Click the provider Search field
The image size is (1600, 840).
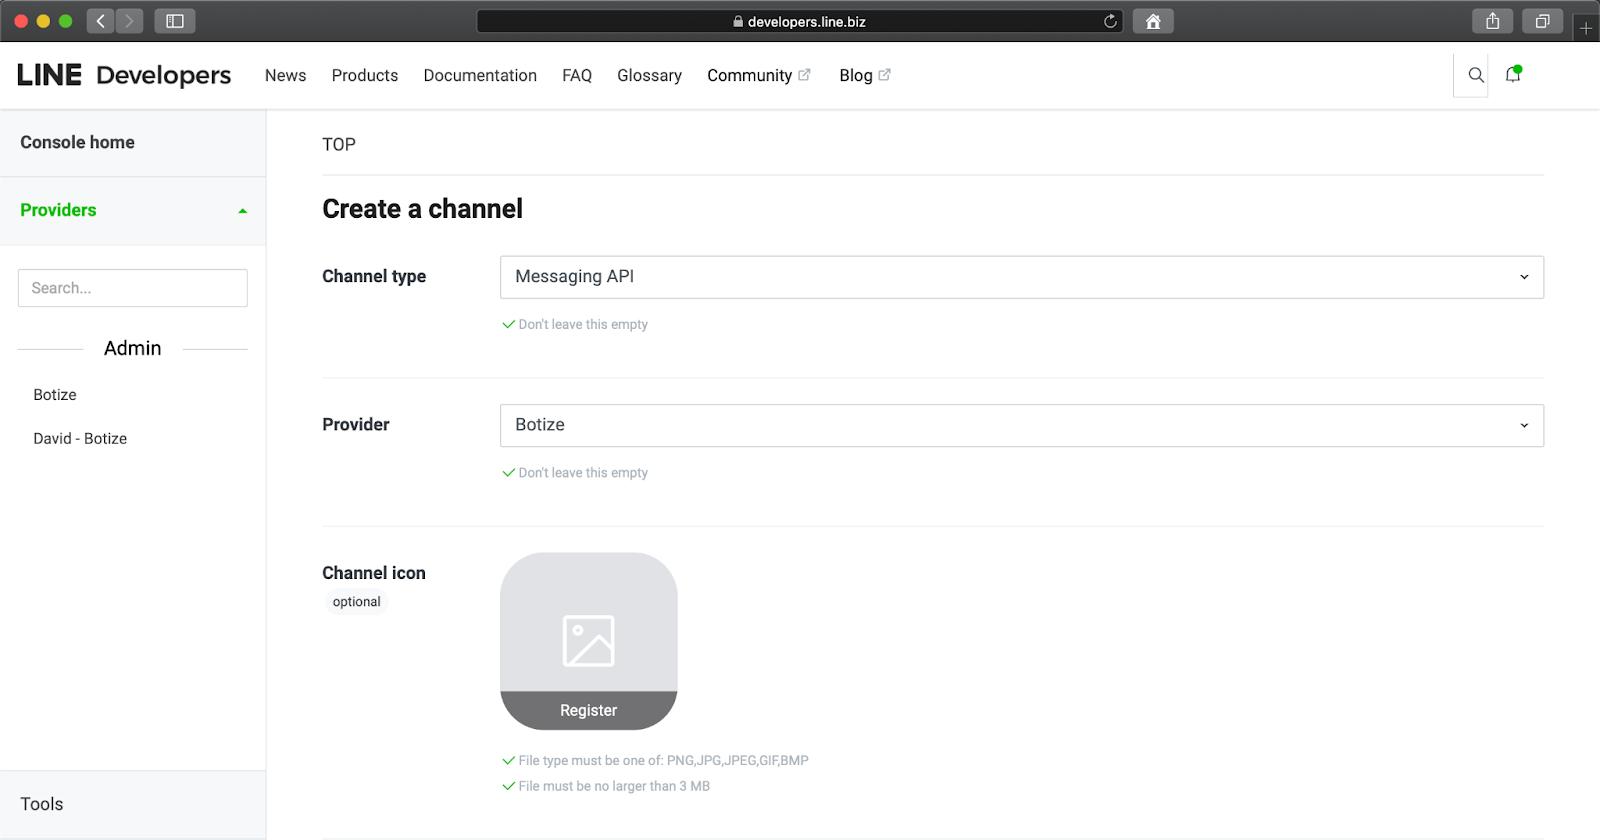pos(133,288)
